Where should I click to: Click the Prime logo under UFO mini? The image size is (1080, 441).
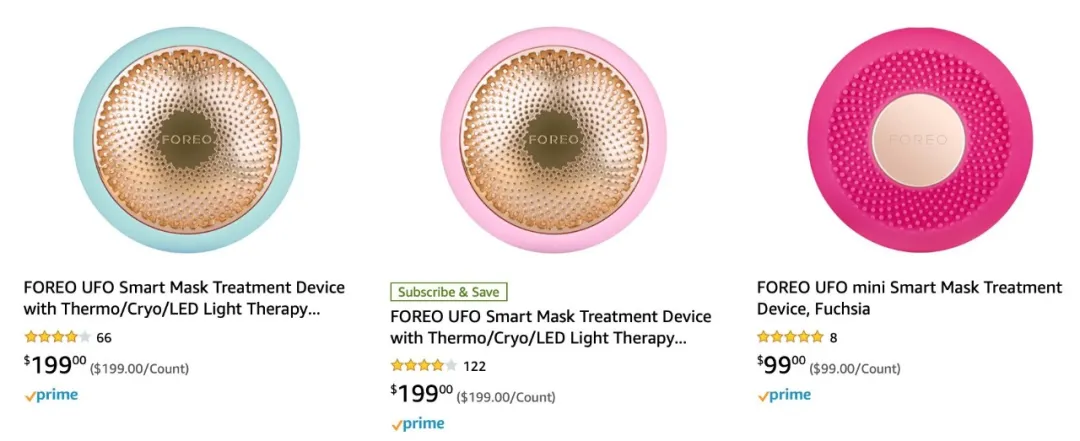pyautogui.click(x=785, y=395)
